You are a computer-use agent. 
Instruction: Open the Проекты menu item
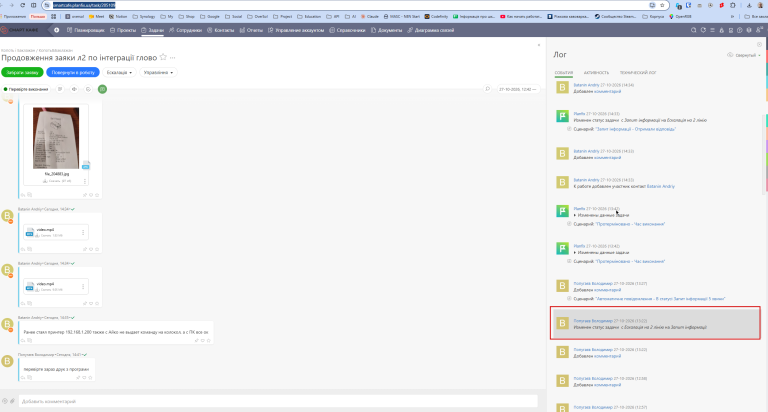click(123, 30)
